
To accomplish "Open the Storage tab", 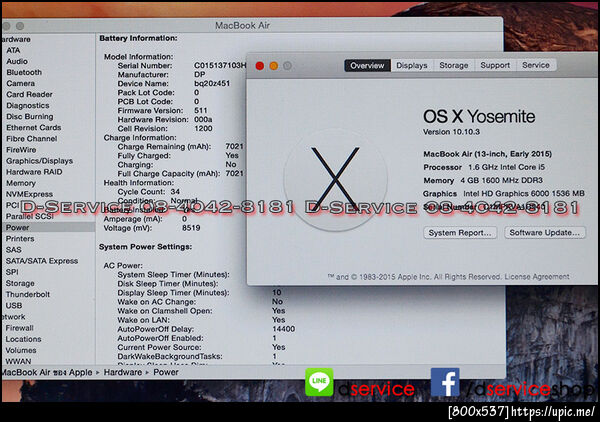I will (453, 65).
